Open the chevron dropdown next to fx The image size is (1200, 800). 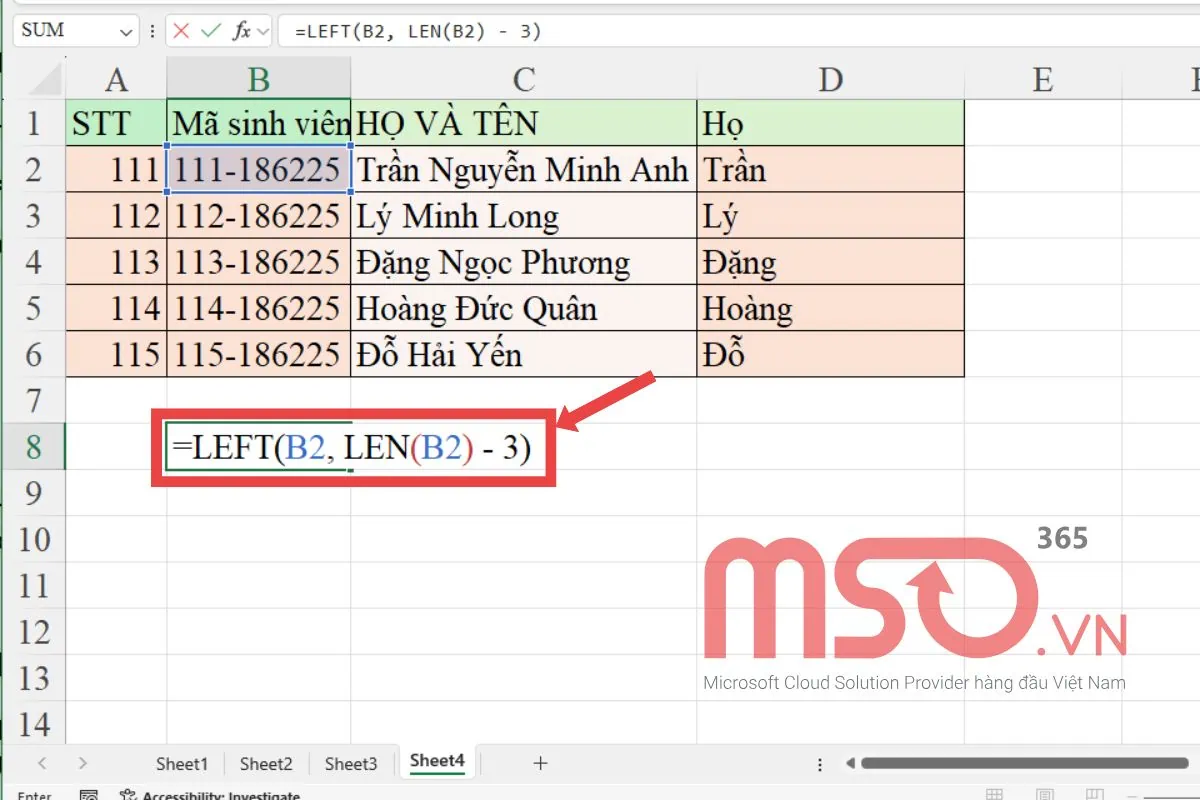(x=263, y=32)
